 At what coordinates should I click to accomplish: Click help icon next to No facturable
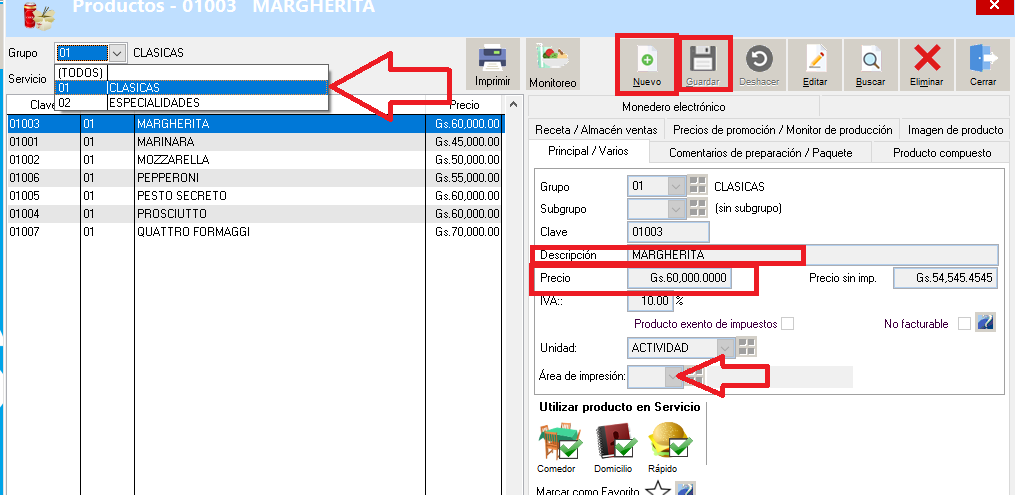pos(986,323)
